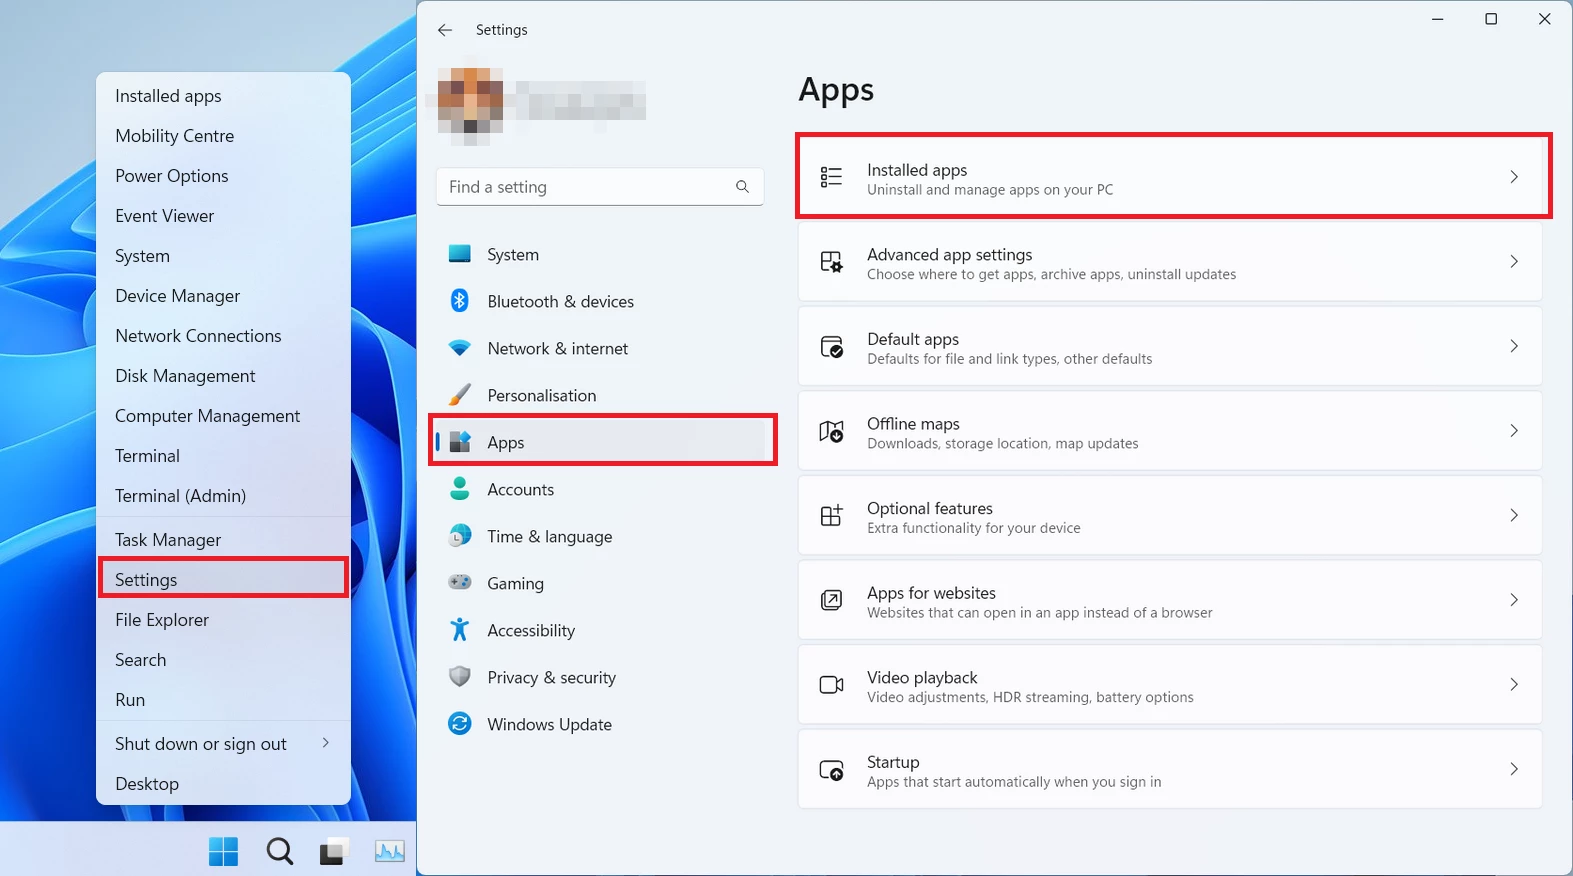
Task: Select Terminal (Admin) in the power menu
Action: pos(180,496)
